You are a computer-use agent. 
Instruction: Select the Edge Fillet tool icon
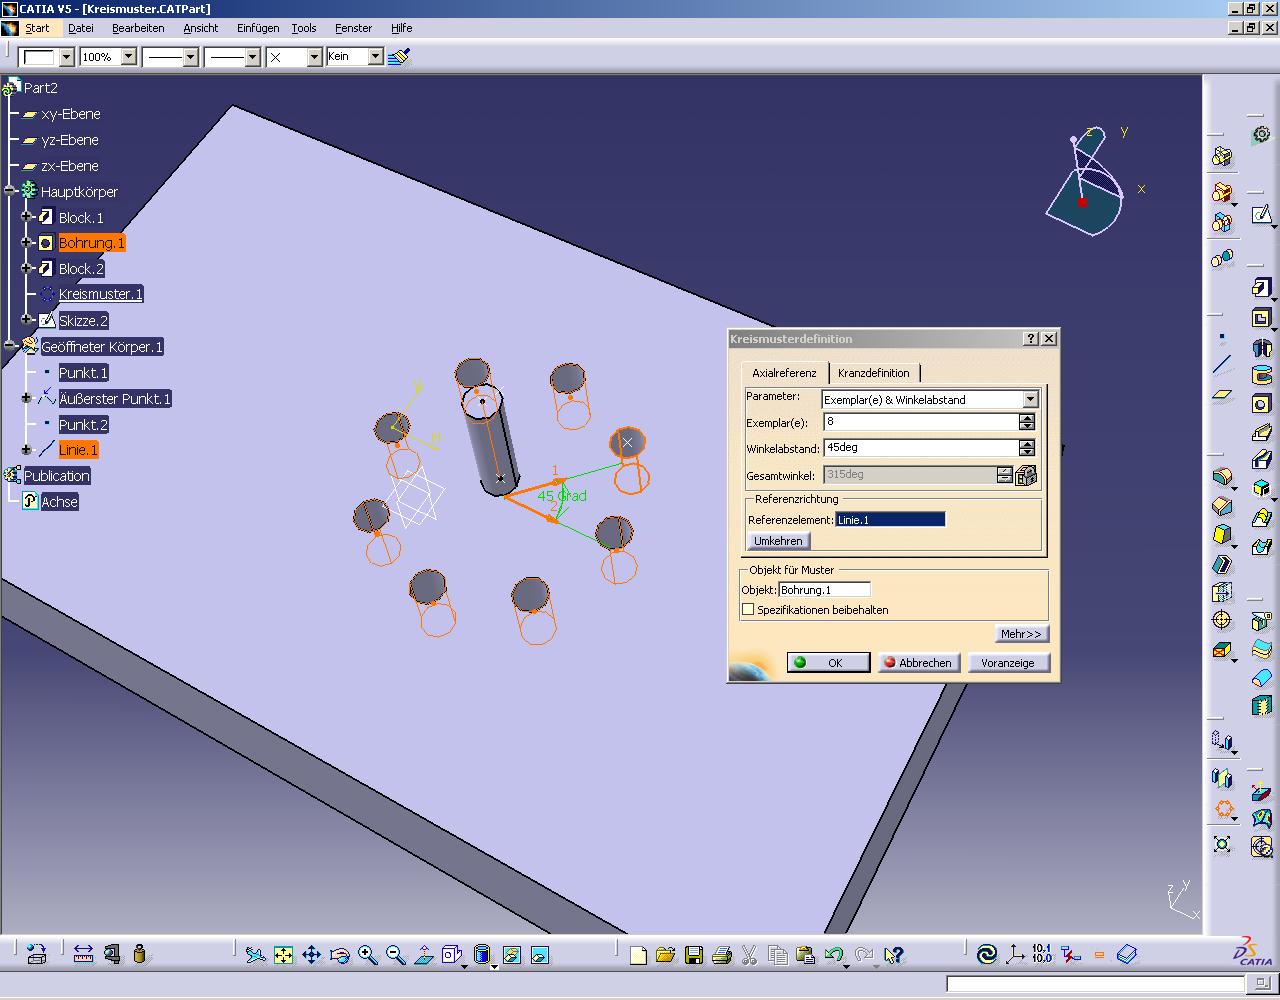(x=1222, y=475)
